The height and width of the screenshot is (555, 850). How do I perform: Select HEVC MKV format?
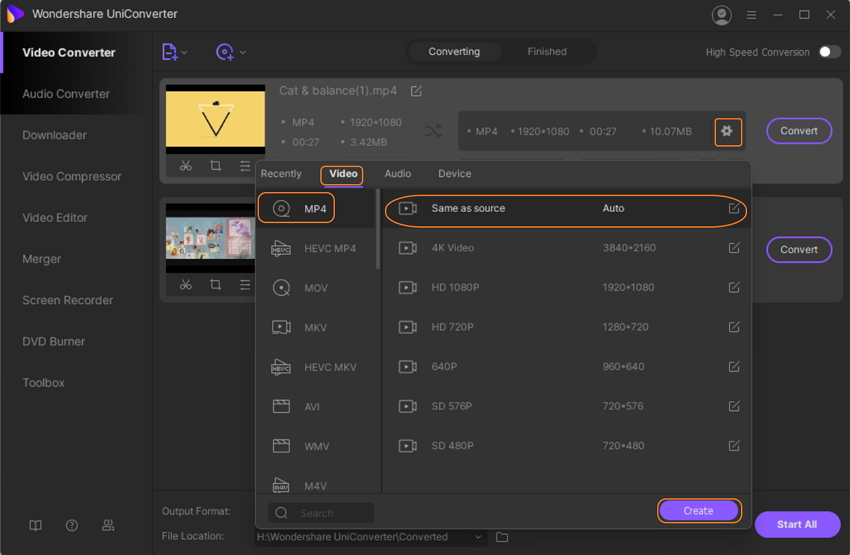[316, 367]
